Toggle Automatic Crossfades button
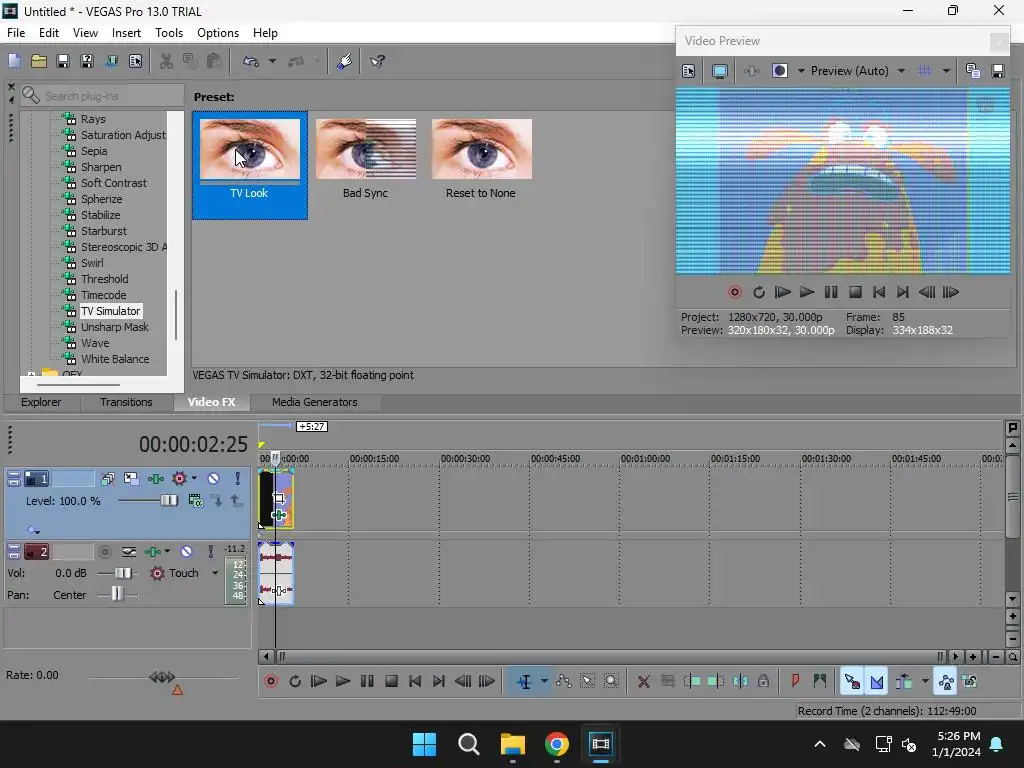 pyautogui.click(x=877, y=681)
